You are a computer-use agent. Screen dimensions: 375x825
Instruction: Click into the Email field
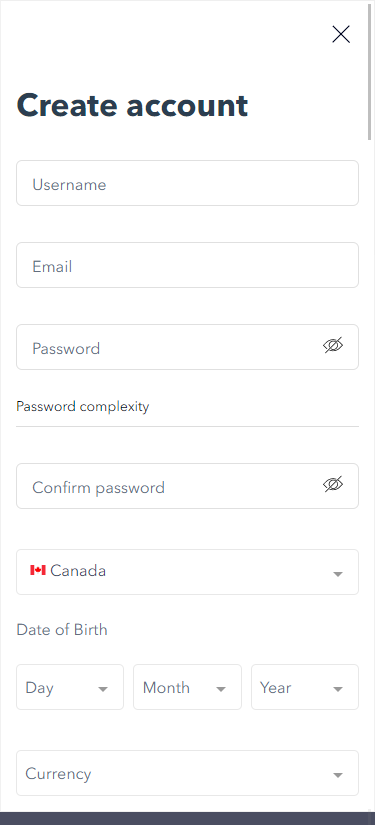click(187, 265)
